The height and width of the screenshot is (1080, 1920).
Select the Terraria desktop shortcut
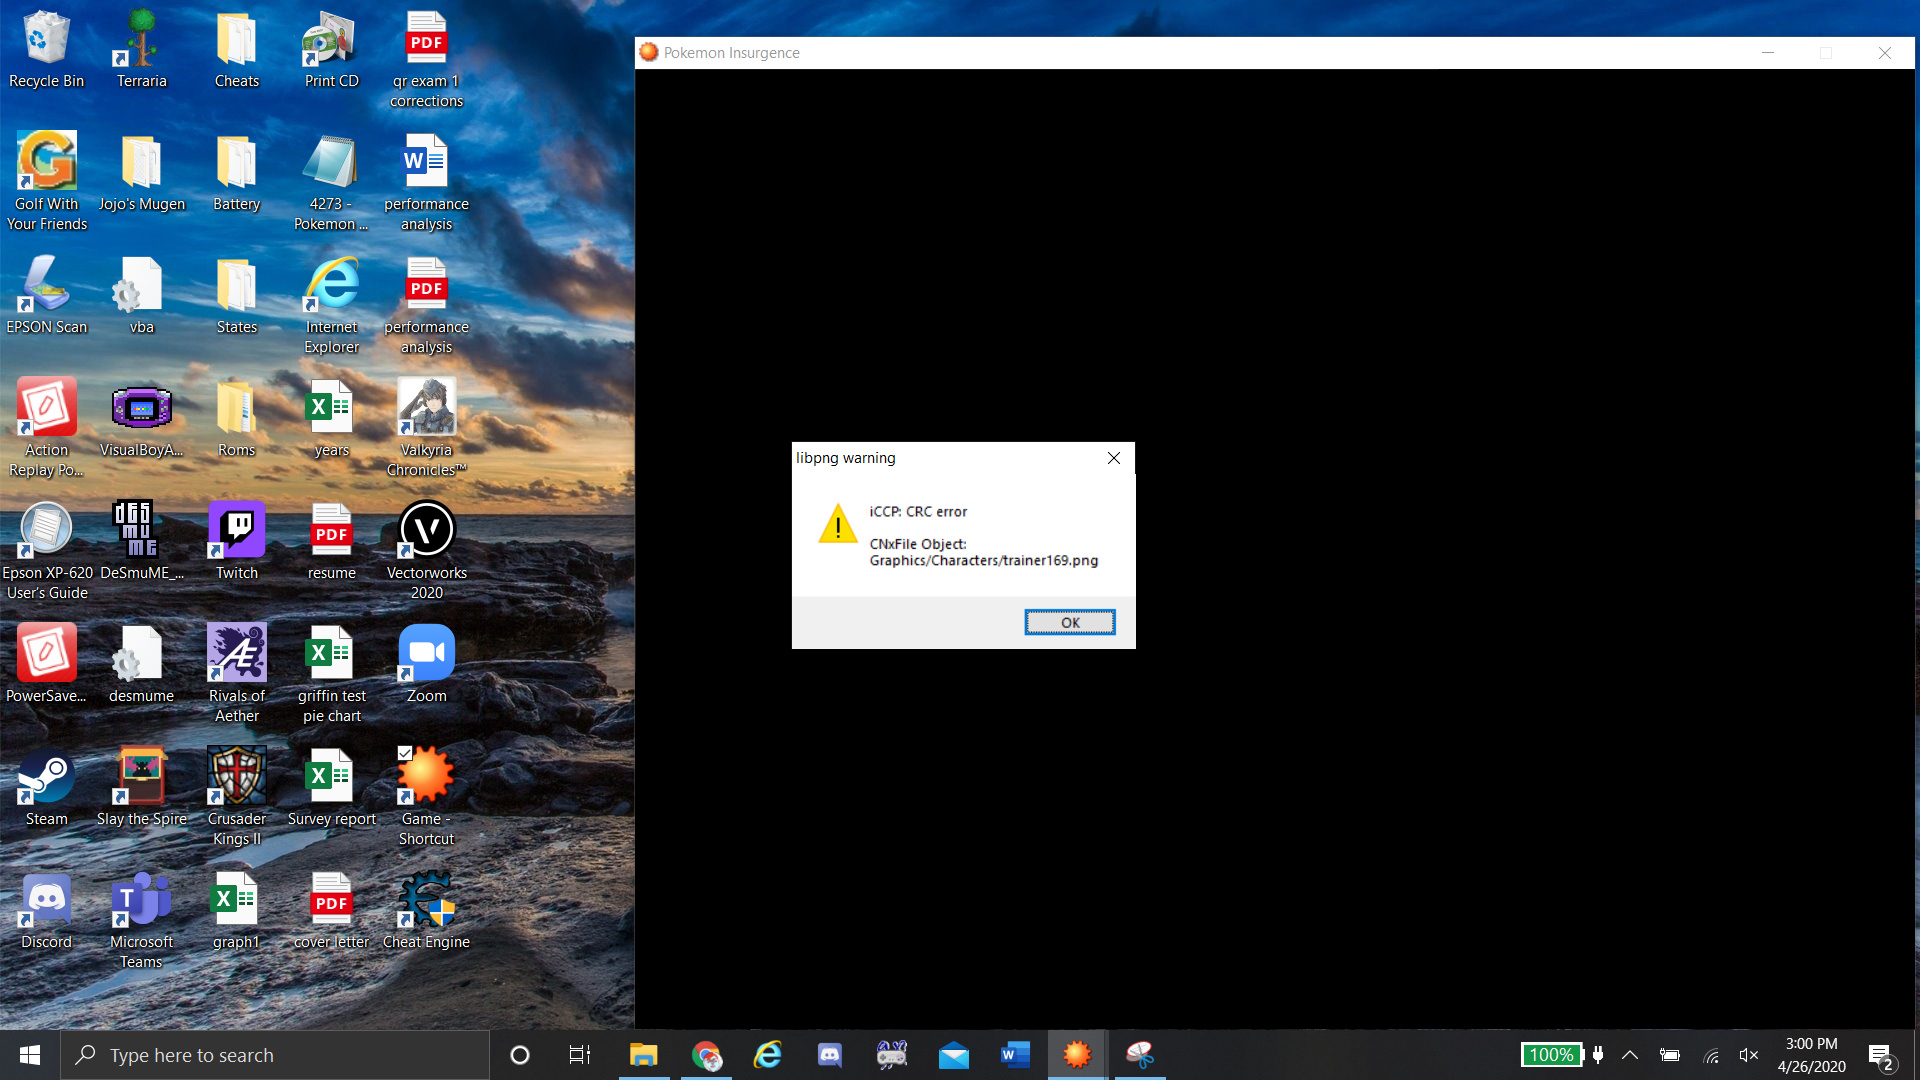[x=141, y=50]
